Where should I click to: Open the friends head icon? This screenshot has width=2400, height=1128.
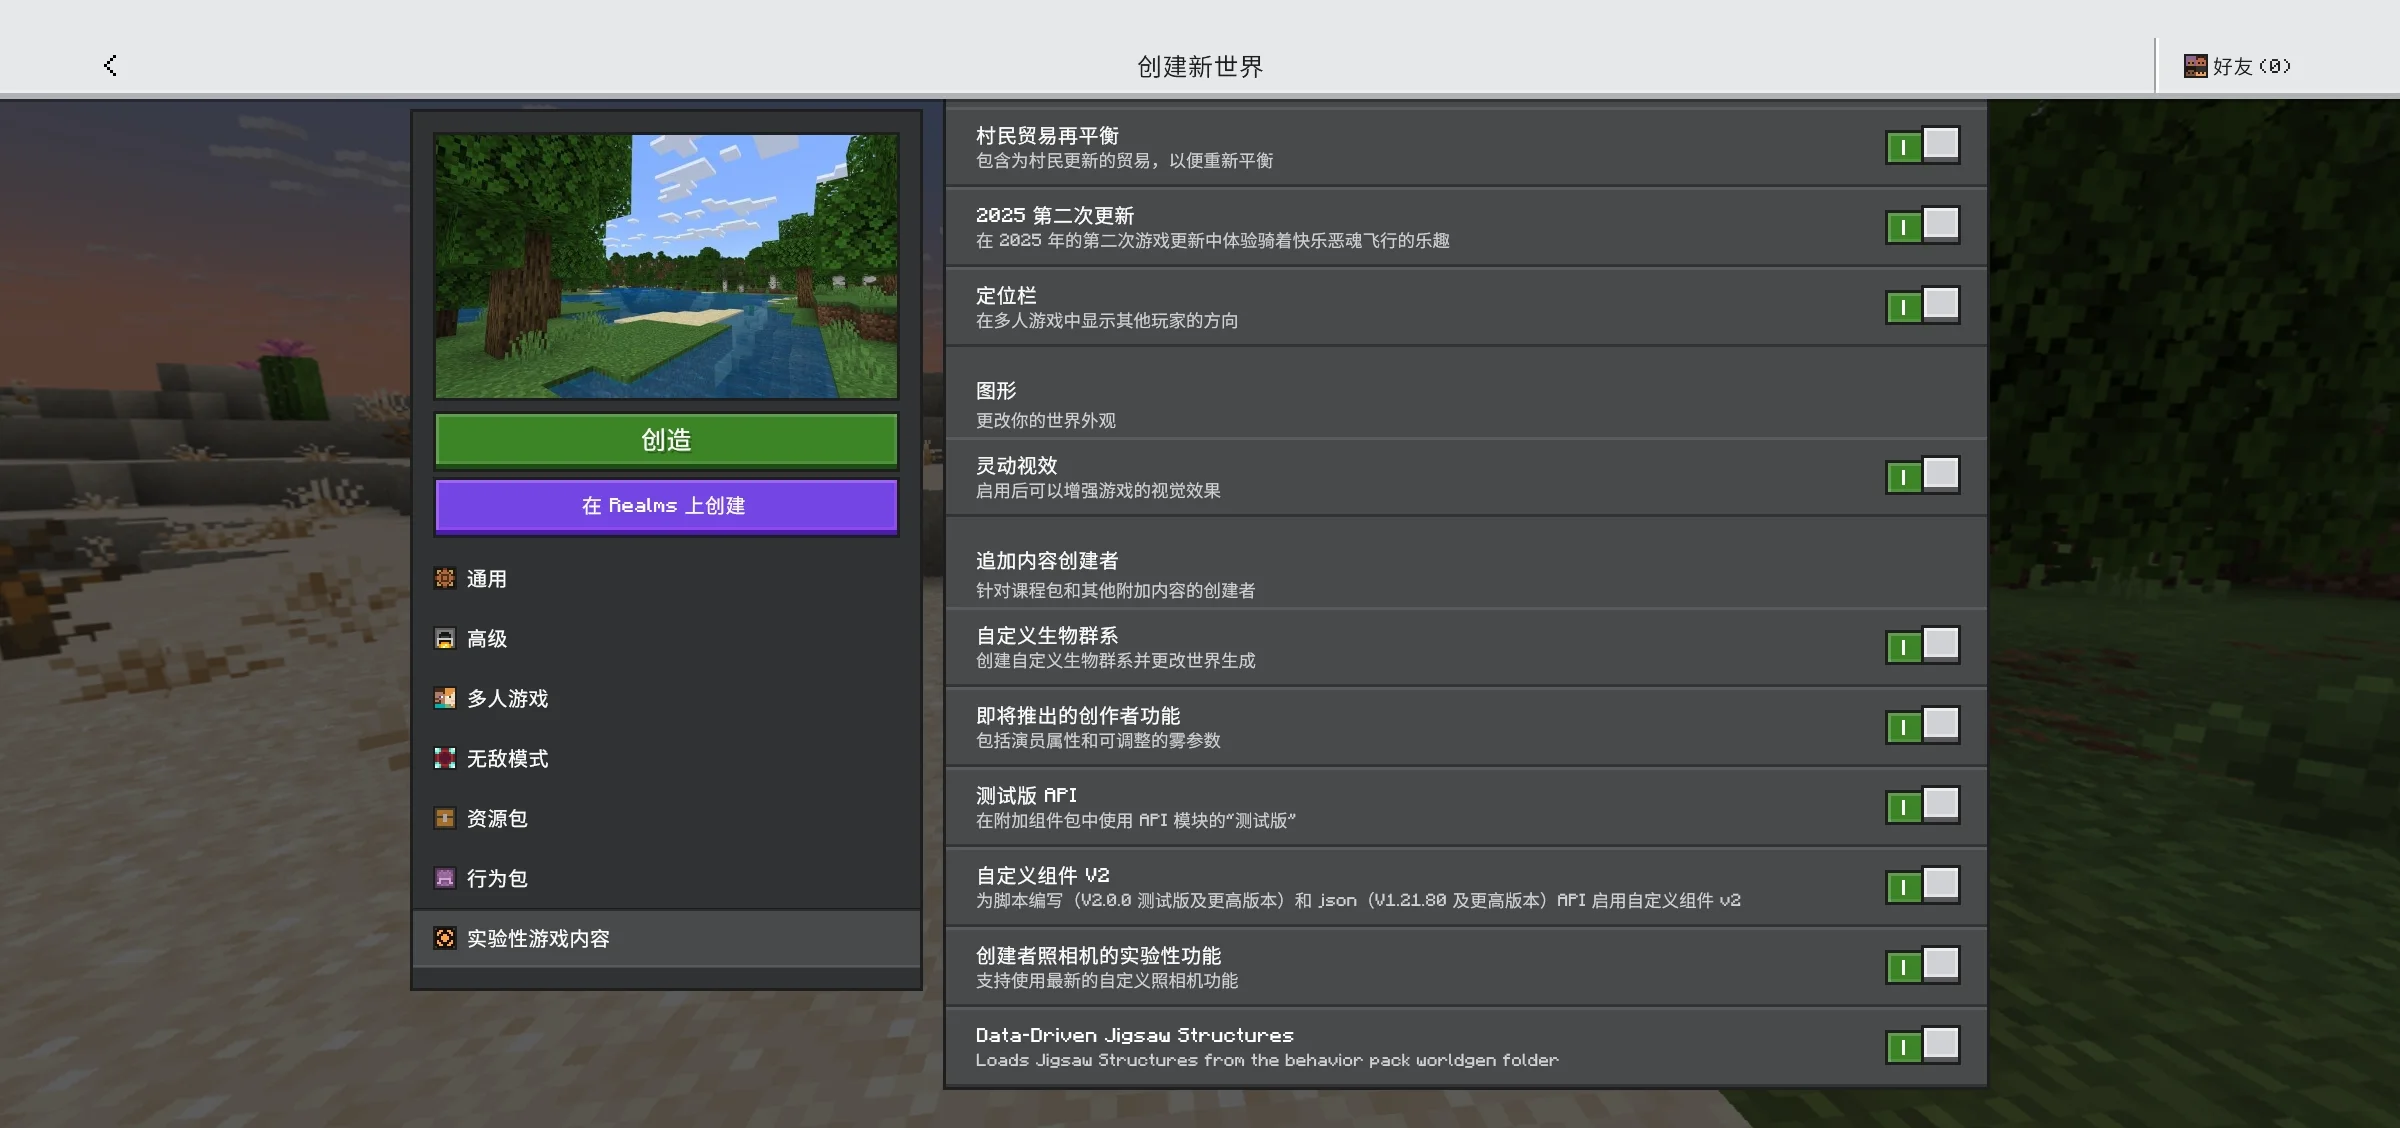(x=2195, y=66)
